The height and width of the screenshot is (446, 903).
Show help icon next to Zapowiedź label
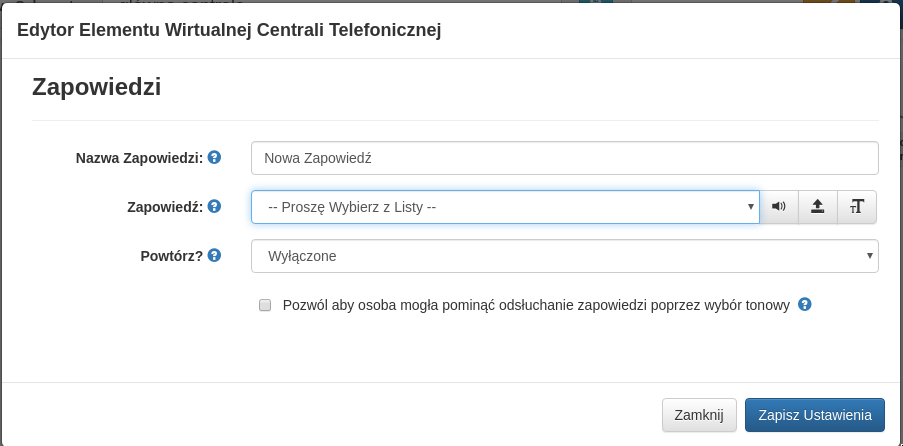(x=214, y=207)
